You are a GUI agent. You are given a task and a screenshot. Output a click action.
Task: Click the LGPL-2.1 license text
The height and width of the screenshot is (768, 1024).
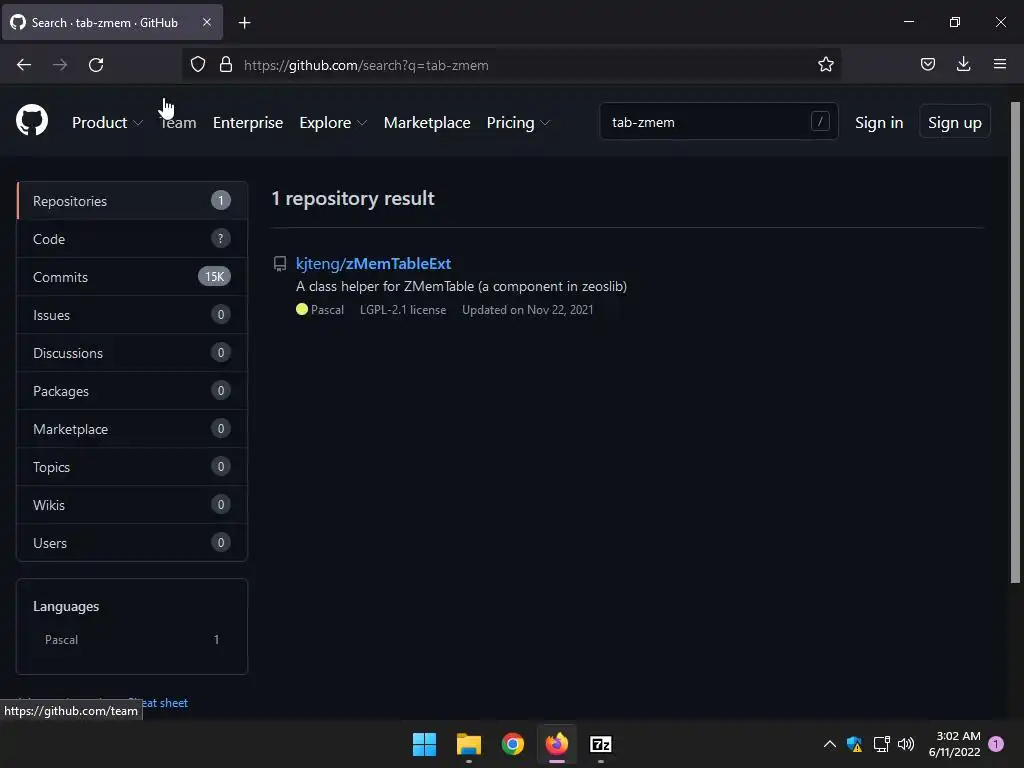pyautogui.click(x=403, y=310)
